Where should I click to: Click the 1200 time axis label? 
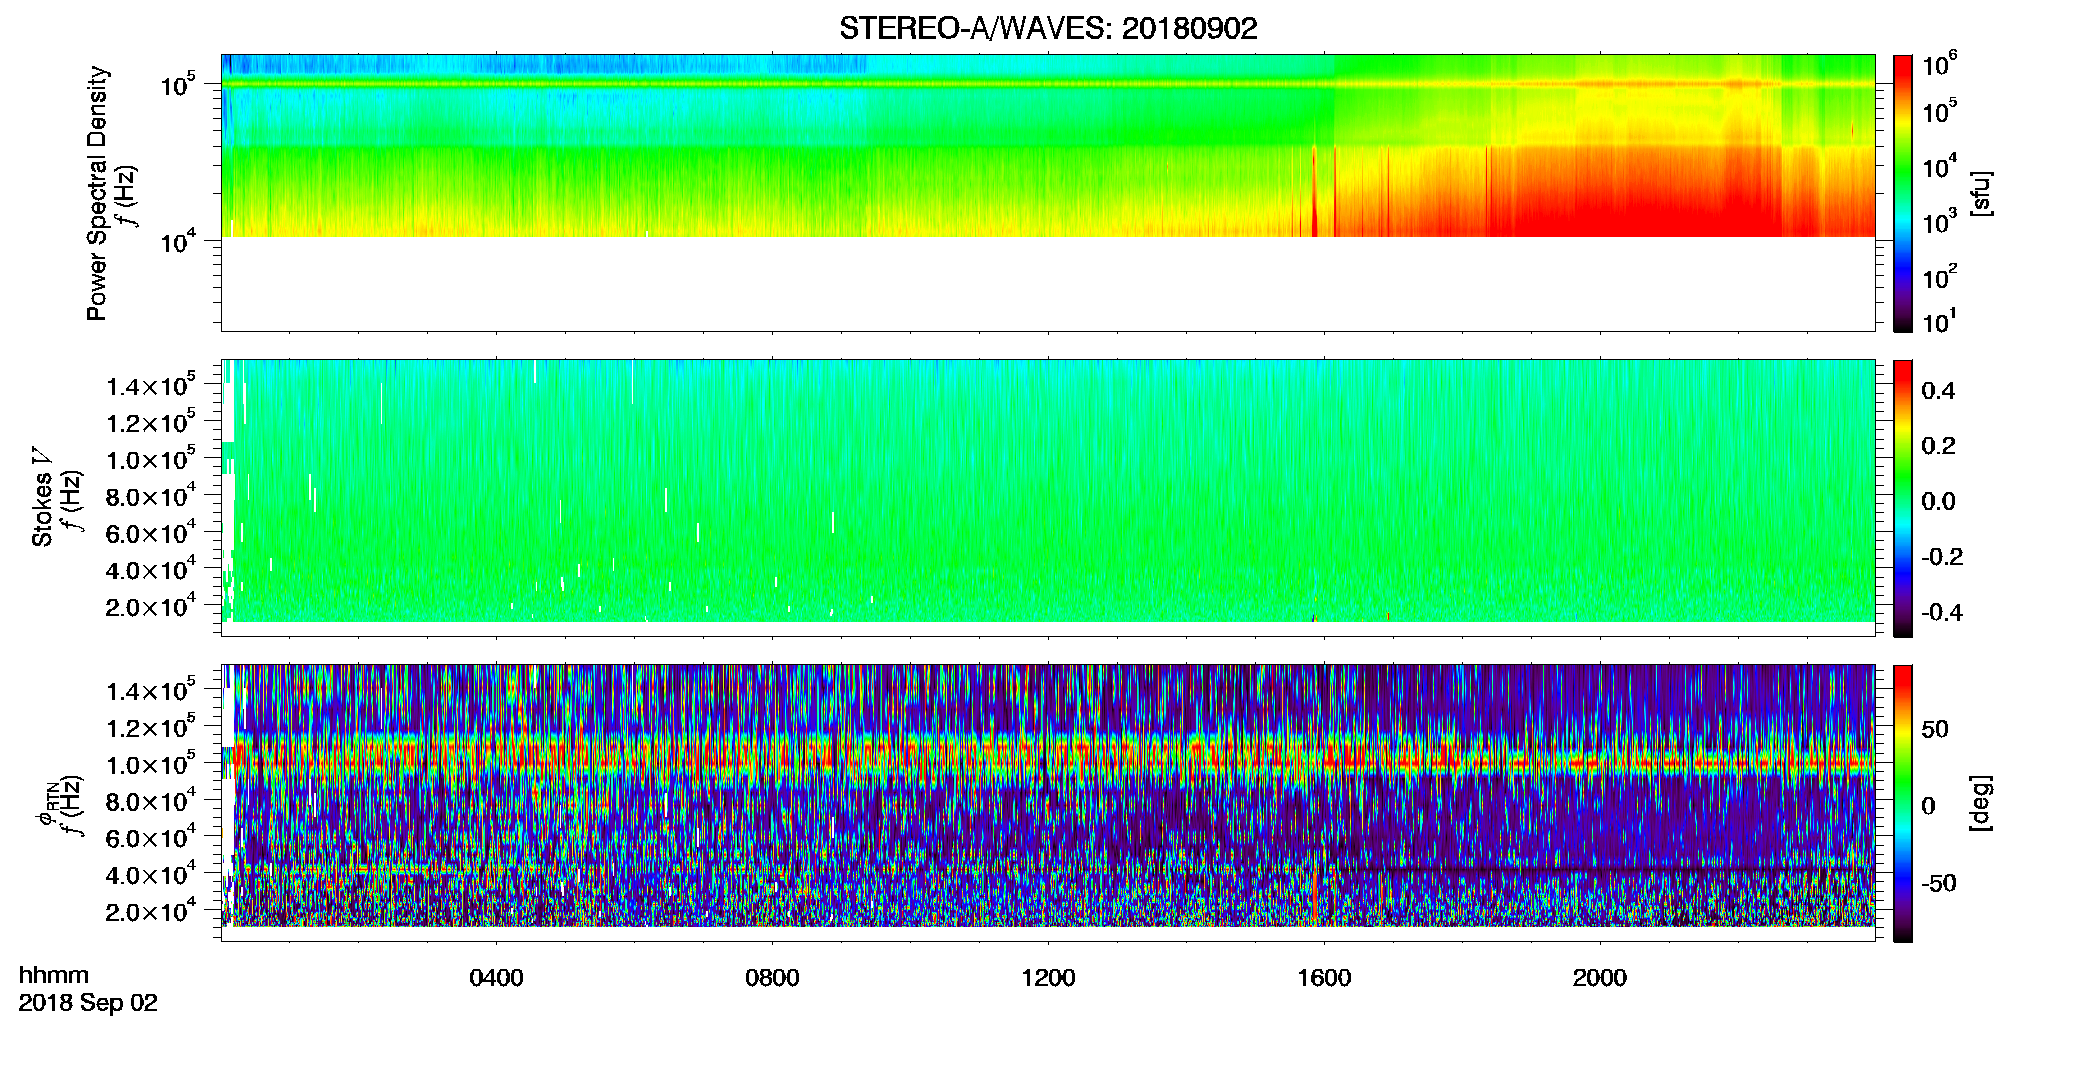pos(1048,978)
